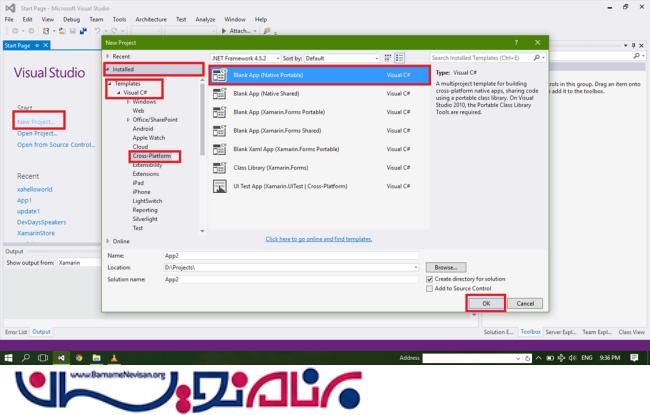Click the Cancel button
Image resolution: width=650 pixels, height=415 pixels.
coord(525,303)
